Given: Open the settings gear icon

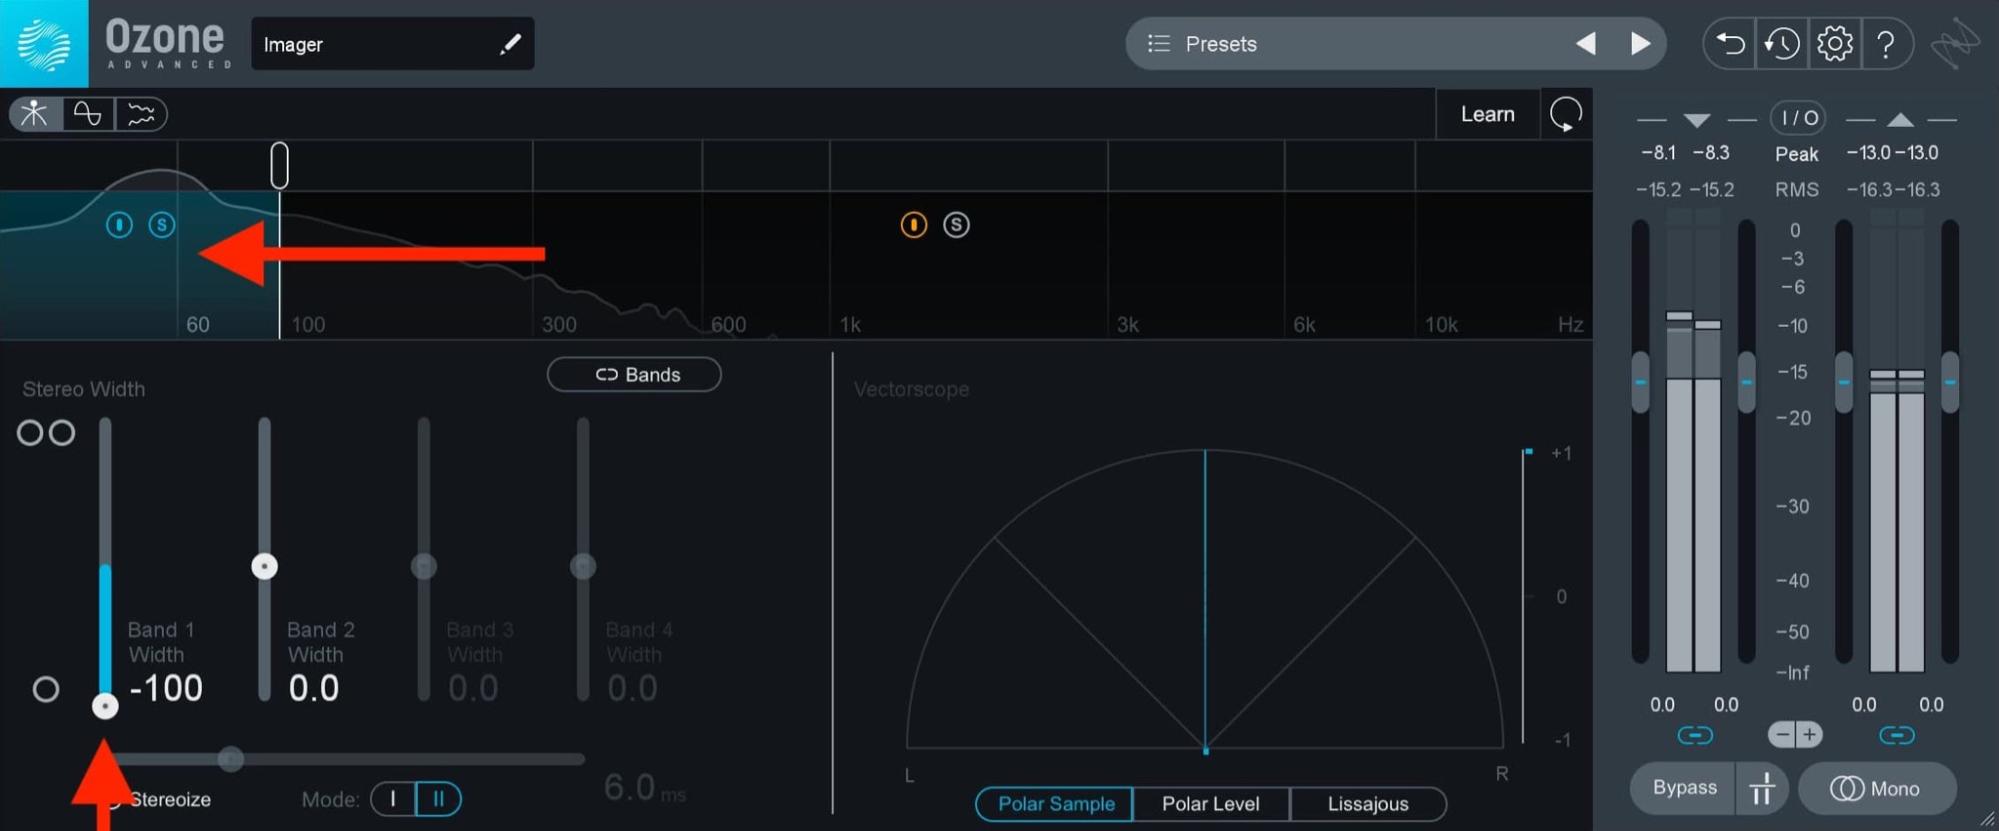Looking at the screenshot, I should tap(1834, 44).
